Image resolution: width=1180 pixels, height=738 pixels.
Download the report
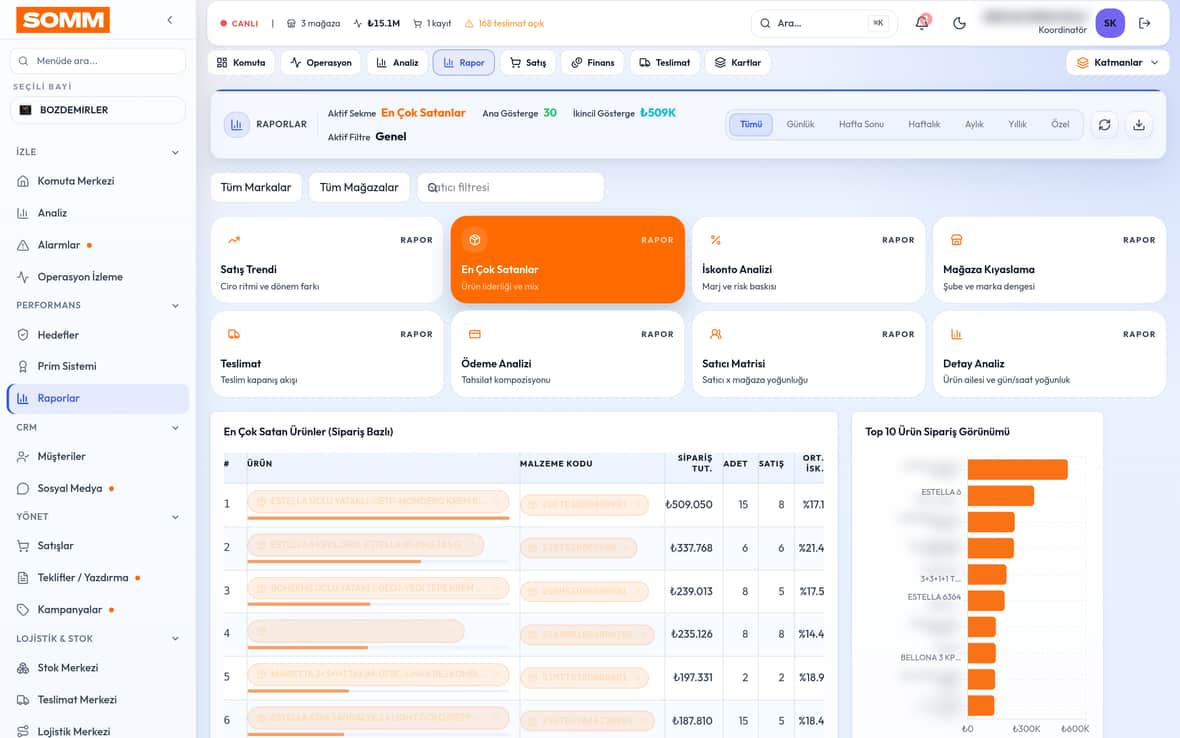[x=1139, y=125]
